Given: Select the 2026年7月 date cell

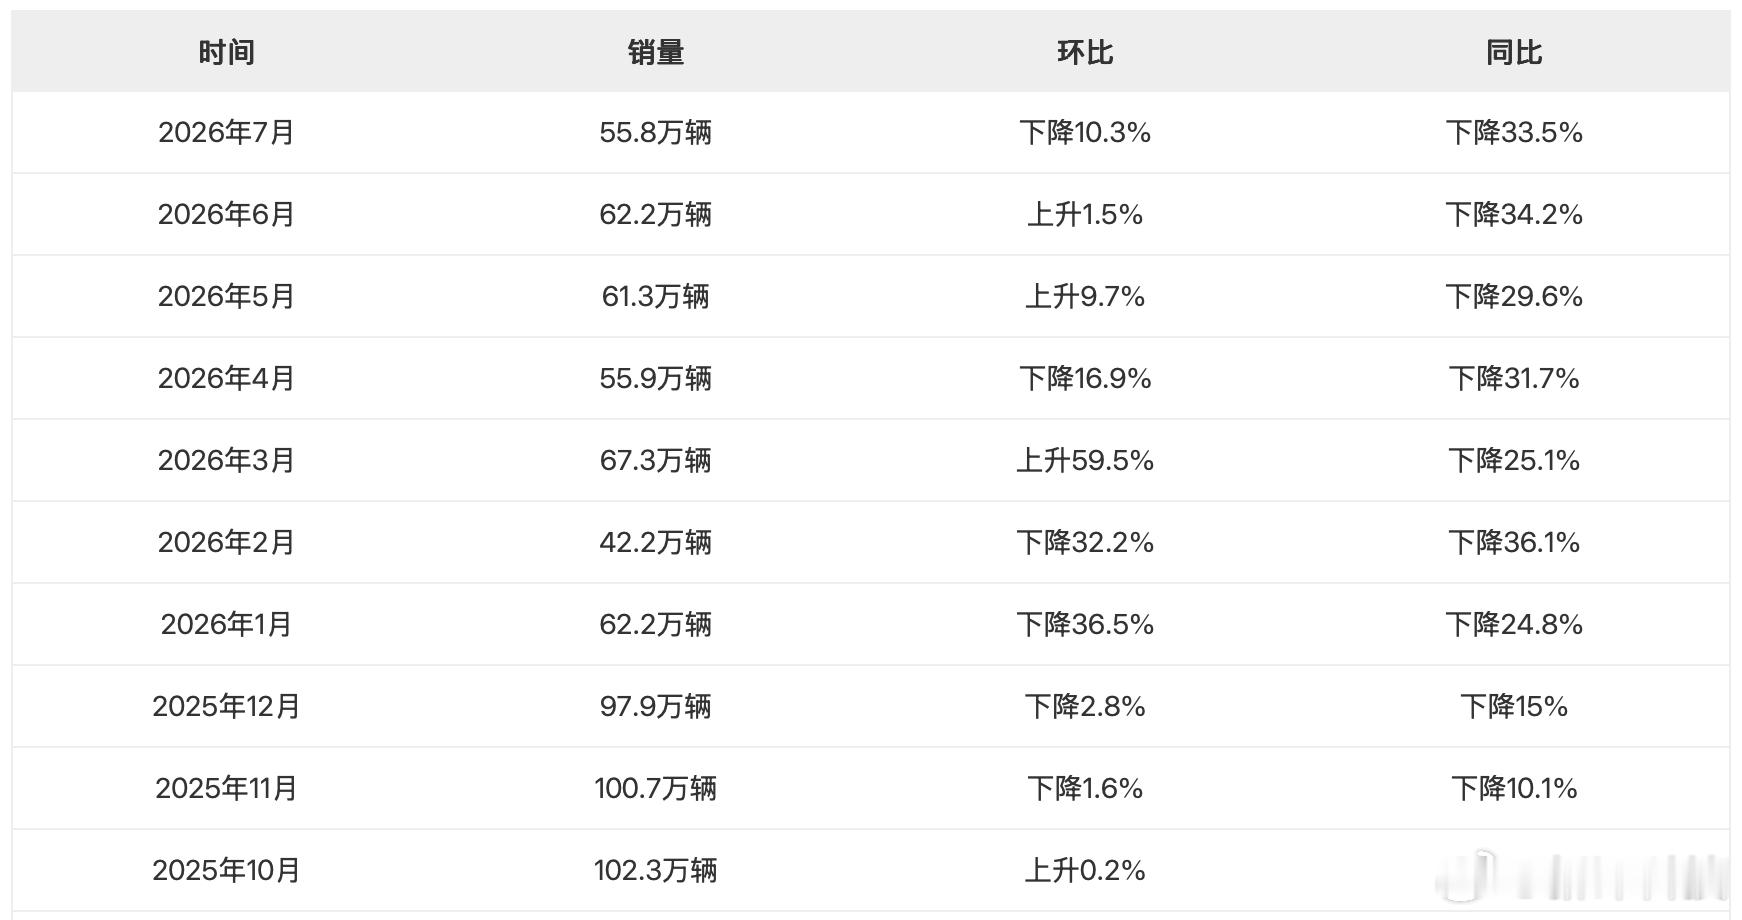Looking at the screenshot, I should pyautogui.click(x=226, y=132).
